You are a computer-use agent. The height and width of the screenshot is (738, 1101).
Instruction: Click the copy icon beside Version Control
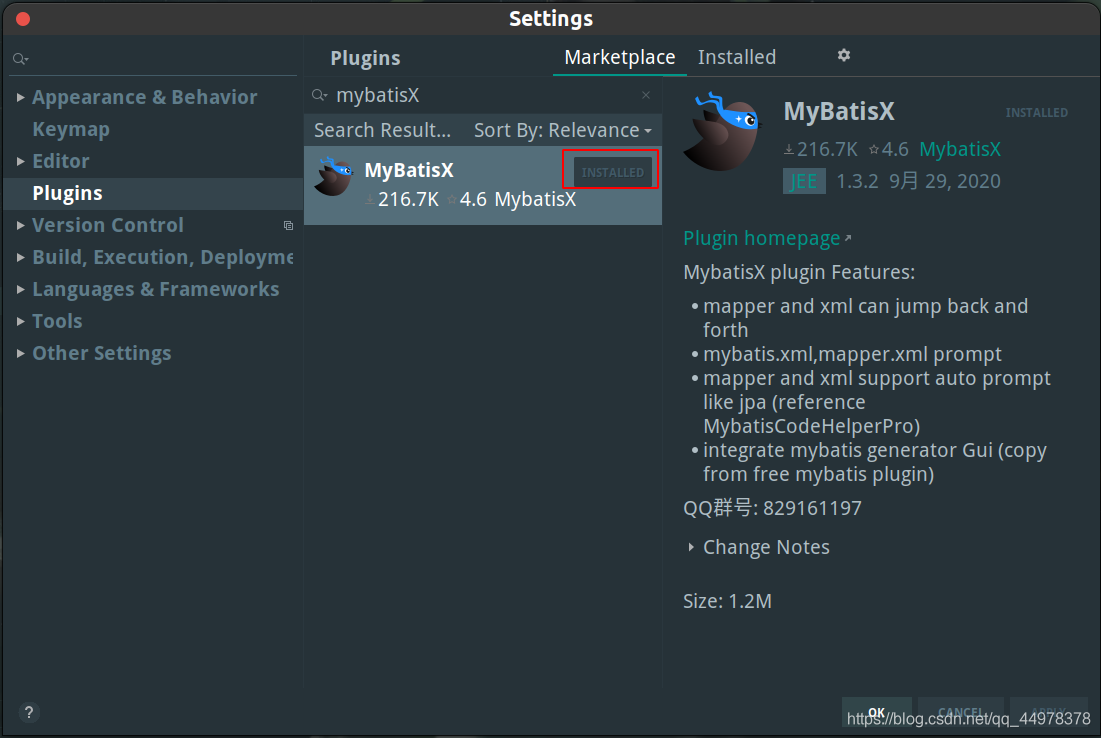tap(288, 225)
